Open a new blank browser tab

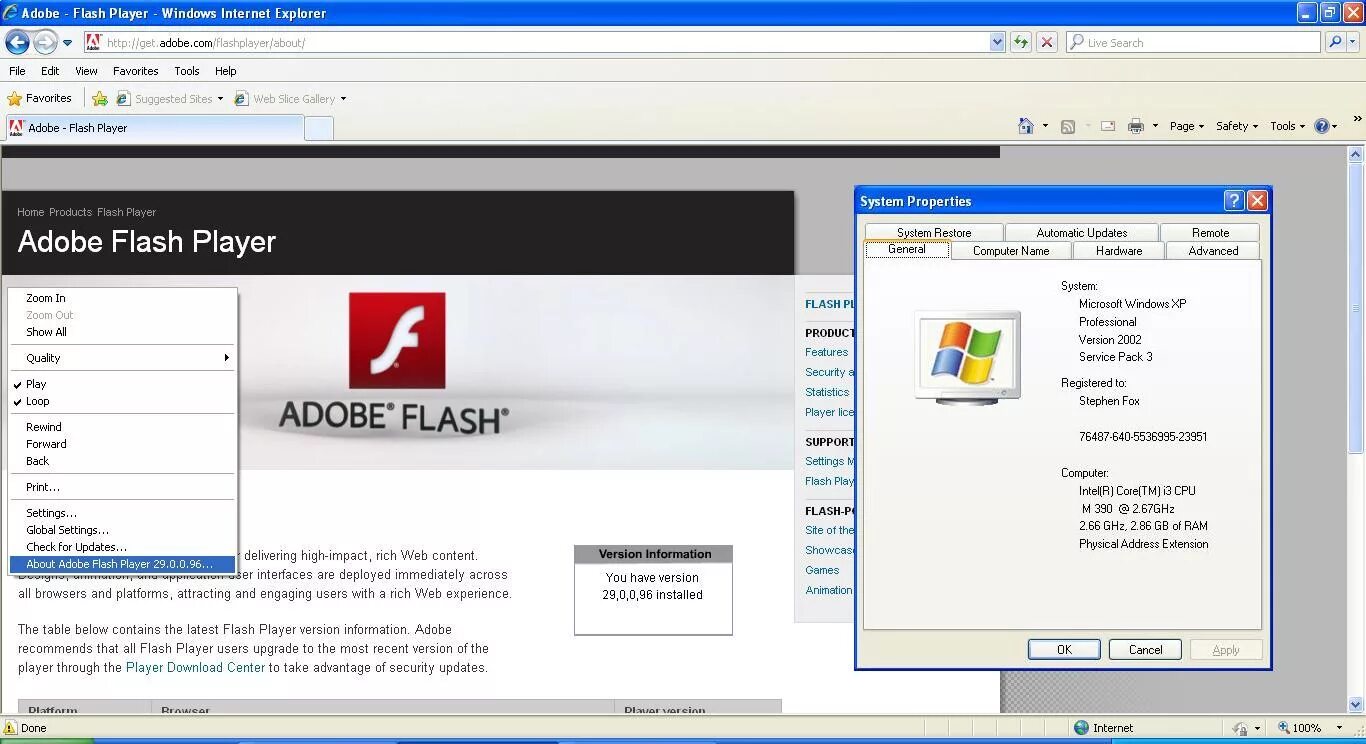pos(318,128)
